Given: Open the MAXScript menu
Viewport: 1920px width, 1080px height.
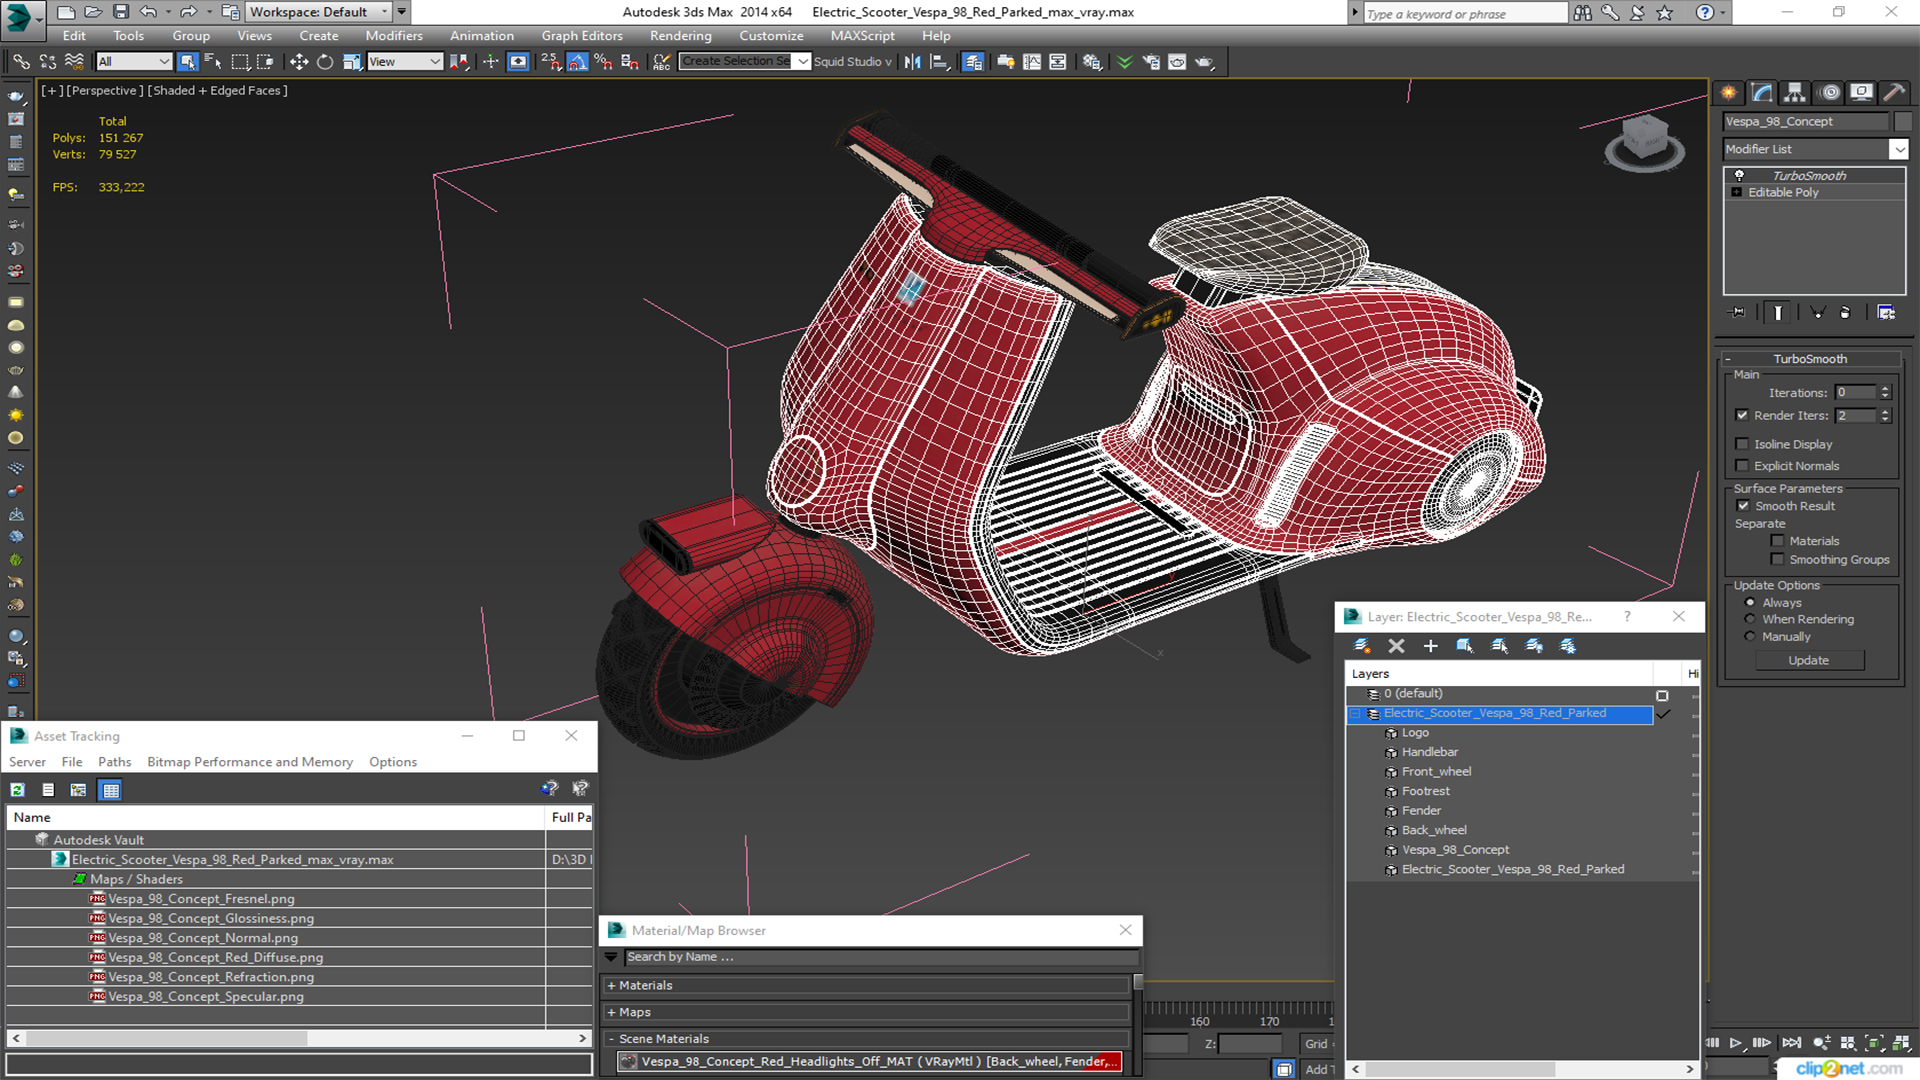Looking at the screenshot, I should (x=862, y=36).
